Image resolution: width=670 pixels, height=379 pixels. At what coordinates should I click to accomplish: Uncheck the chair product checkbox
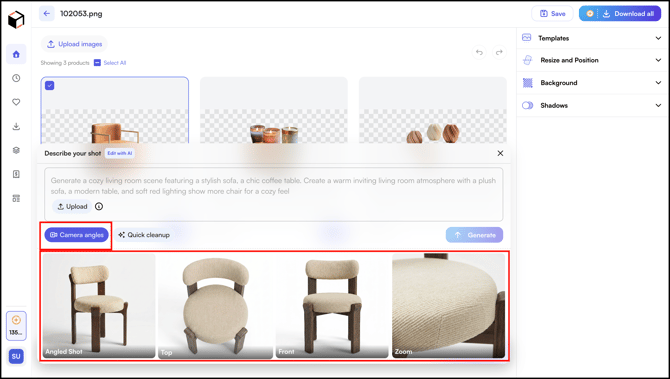[x=50, y=85]
